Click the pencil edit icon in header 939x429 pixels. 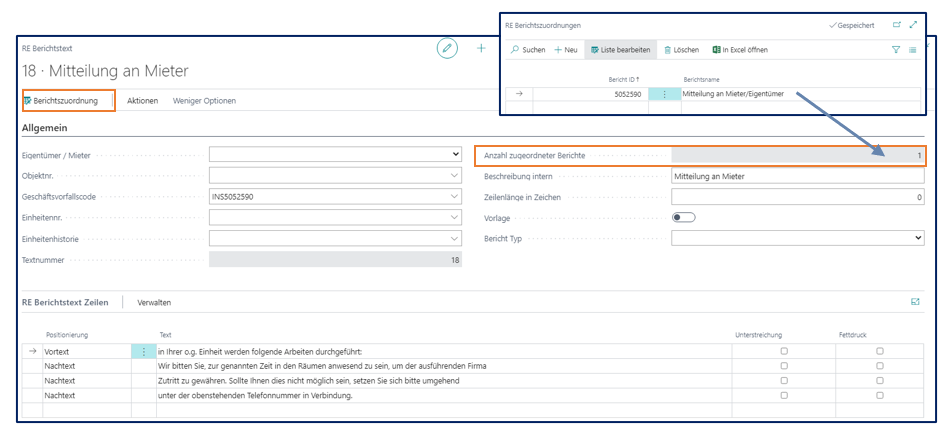click(447, 48)
